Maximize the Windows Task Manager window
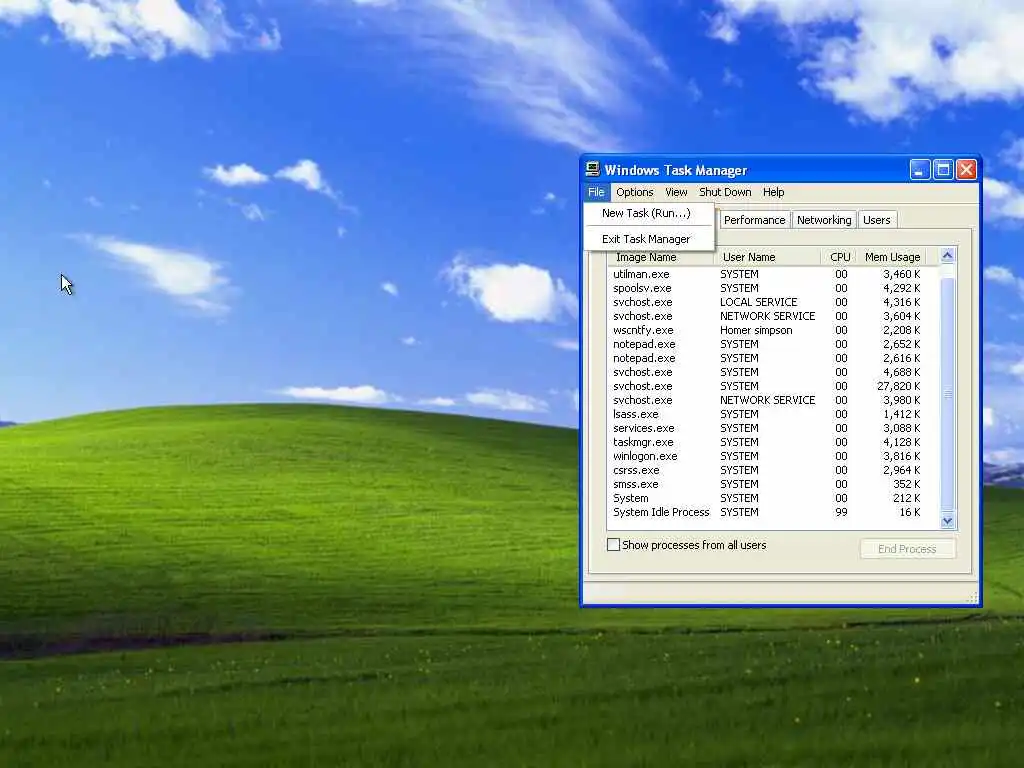1024x768 pixels. [943, 170]
